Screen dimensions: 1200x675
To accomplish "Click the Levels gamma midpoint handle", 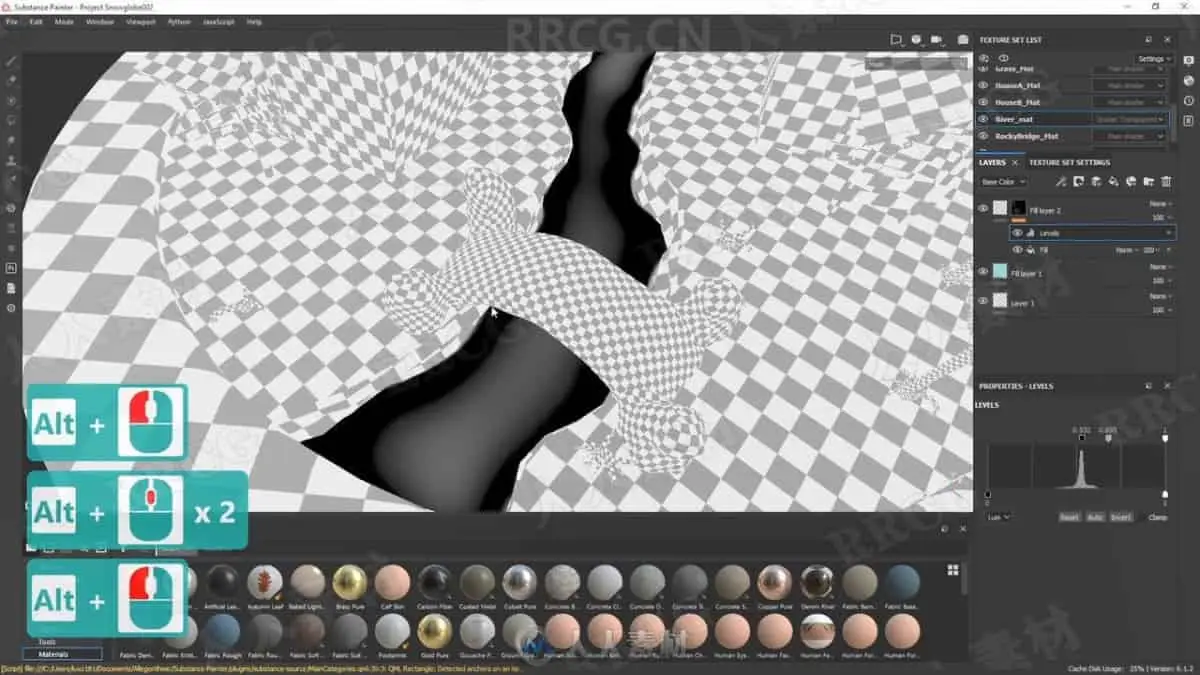I will [1107, 437].
